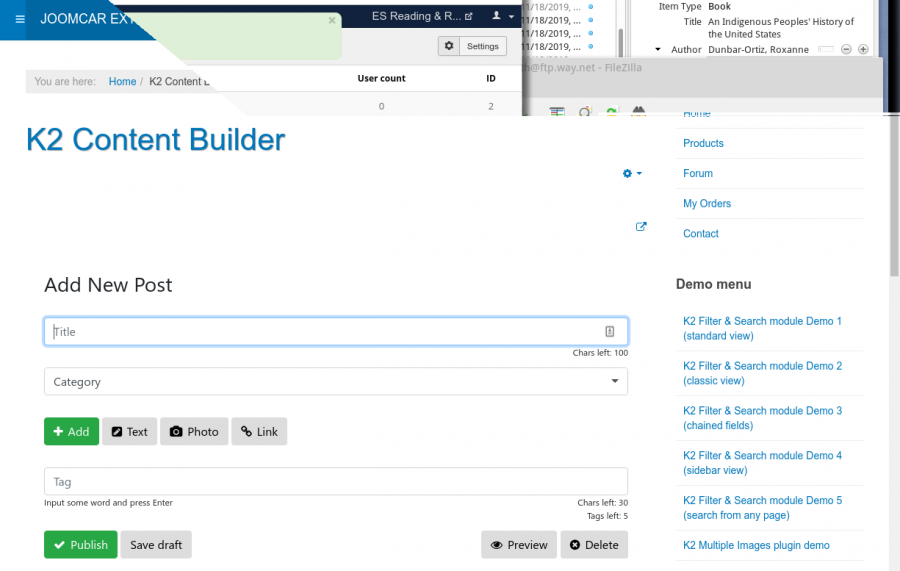Open the My Orders menu link
The width and height of the screenshot is (900, 571).
click(x=707, y=204)
